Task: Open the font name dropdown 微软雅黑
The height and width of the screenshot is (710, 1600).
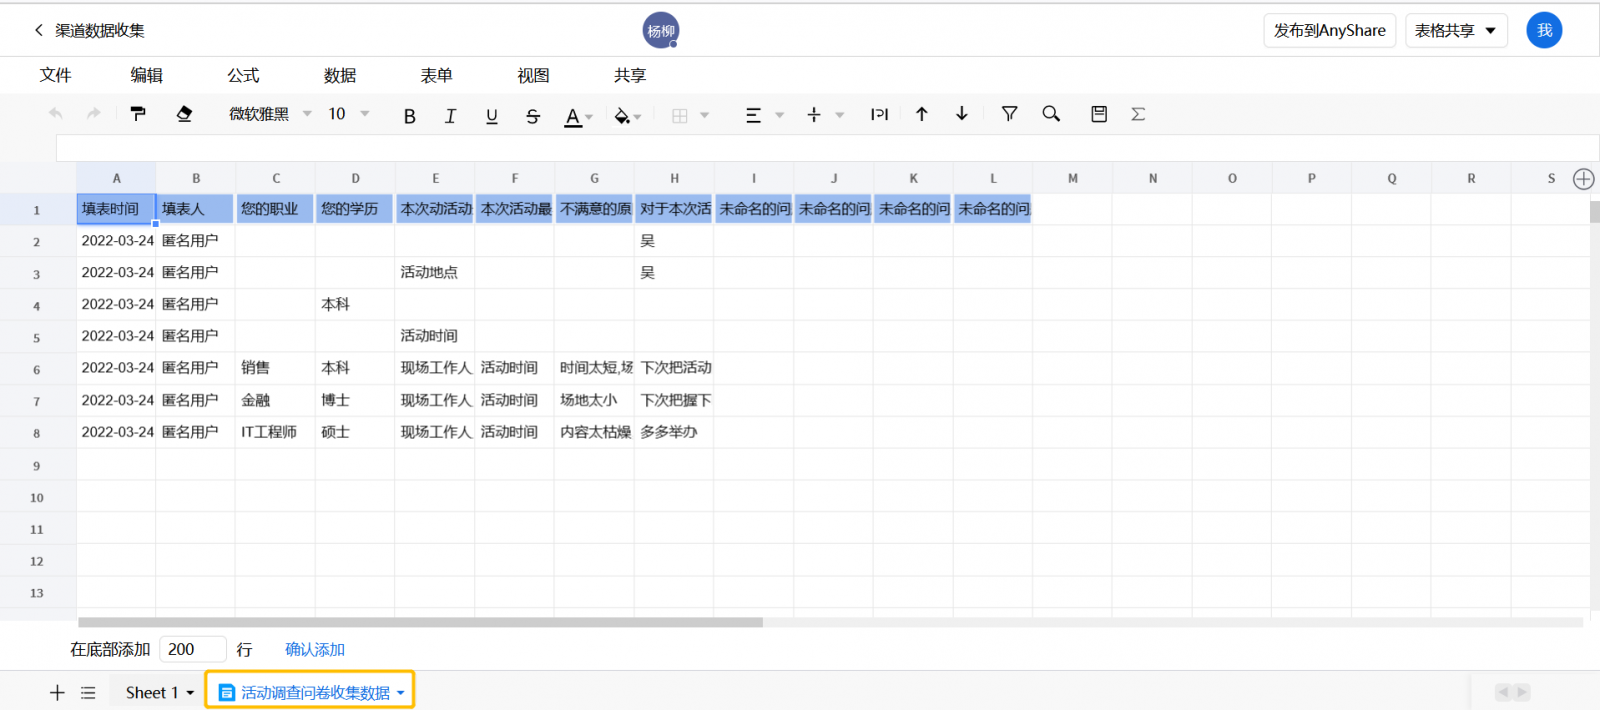Action: (270, 114)
